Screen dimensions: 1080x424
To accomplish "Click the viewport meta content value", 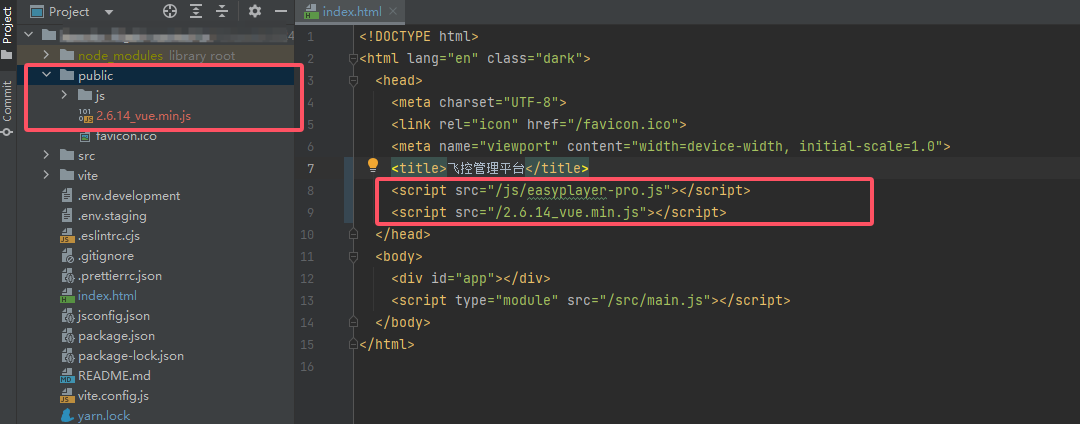I will pyautogui.click(x=785, y=147).
